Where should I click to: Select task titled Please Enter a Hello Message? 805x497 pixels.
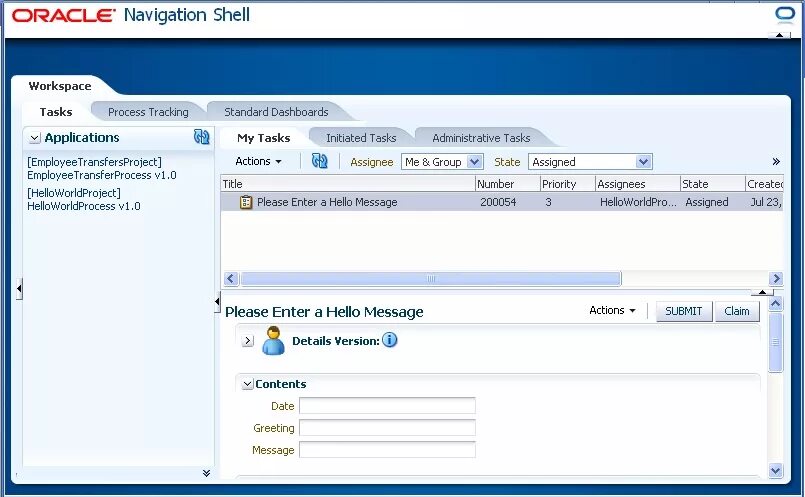coord(327,202)
